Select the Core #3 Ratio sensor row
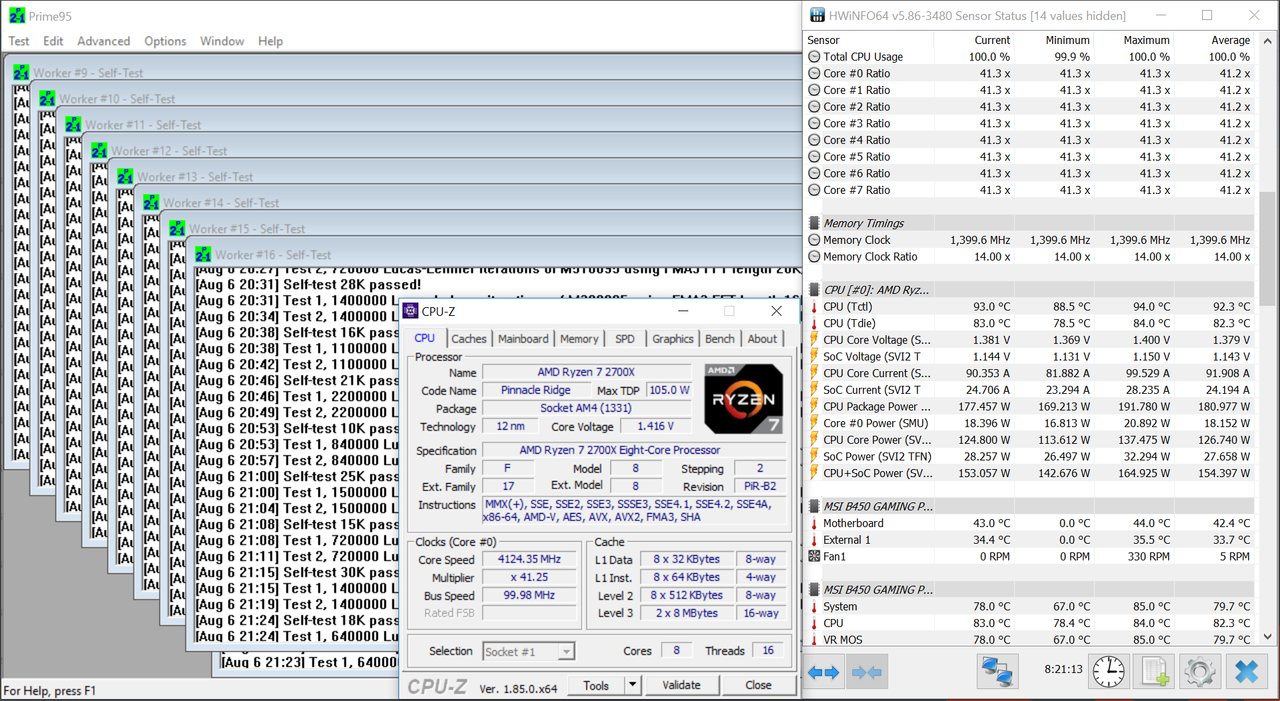This screenshot has height=701, width=1280. pyautogui.click(x=1030, y=123)
